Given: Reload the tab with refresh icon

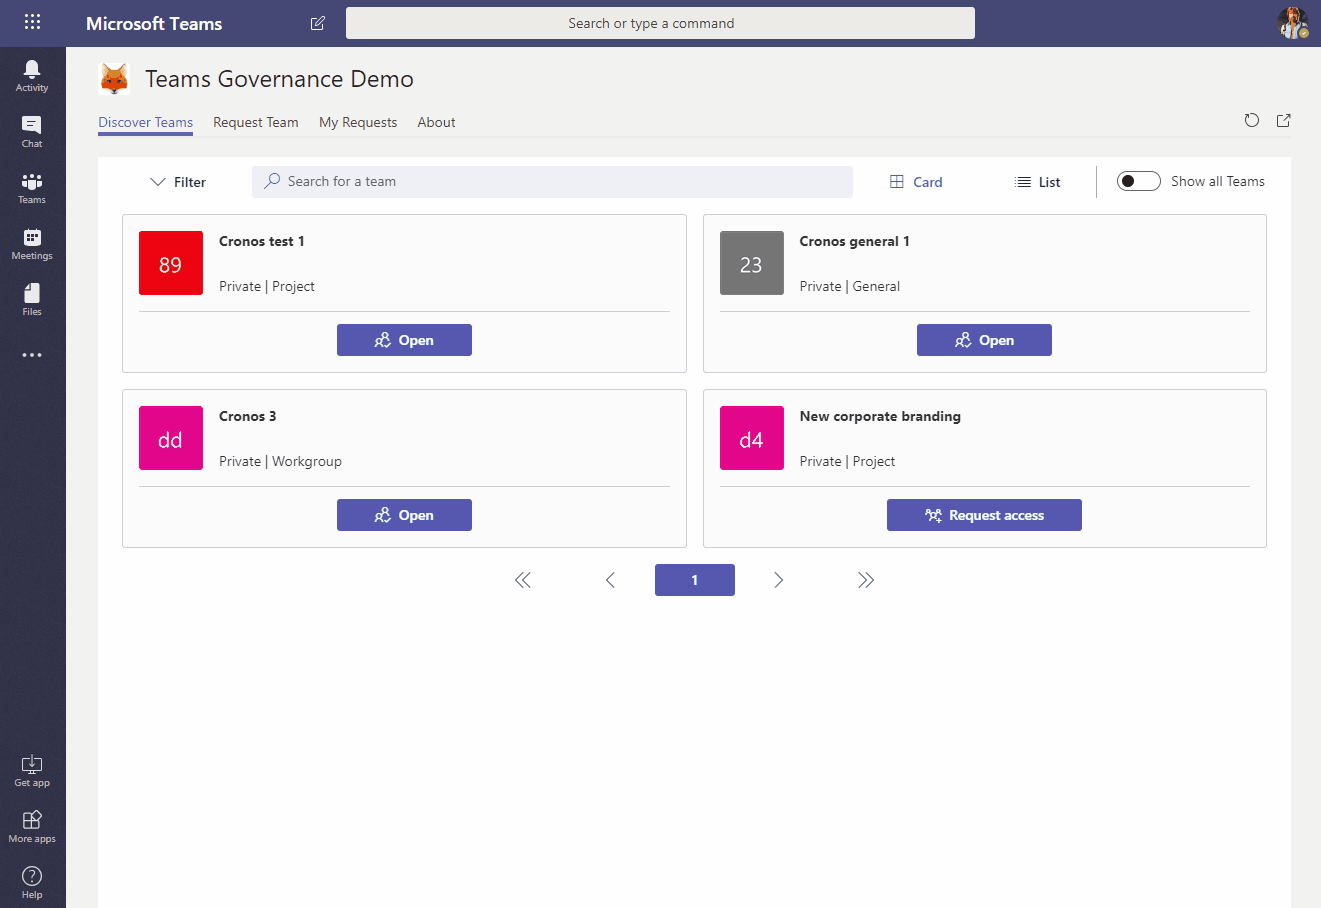Looking at the screenshot, I should (1252, 121).
